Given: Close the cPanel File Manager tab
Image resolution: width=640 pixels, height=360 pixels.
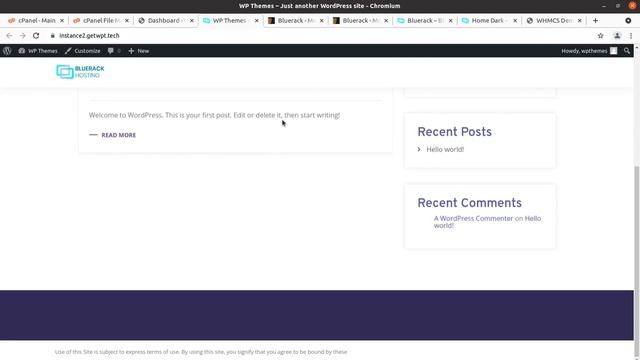Looking at the screenshot, I should tap(127, 20).
